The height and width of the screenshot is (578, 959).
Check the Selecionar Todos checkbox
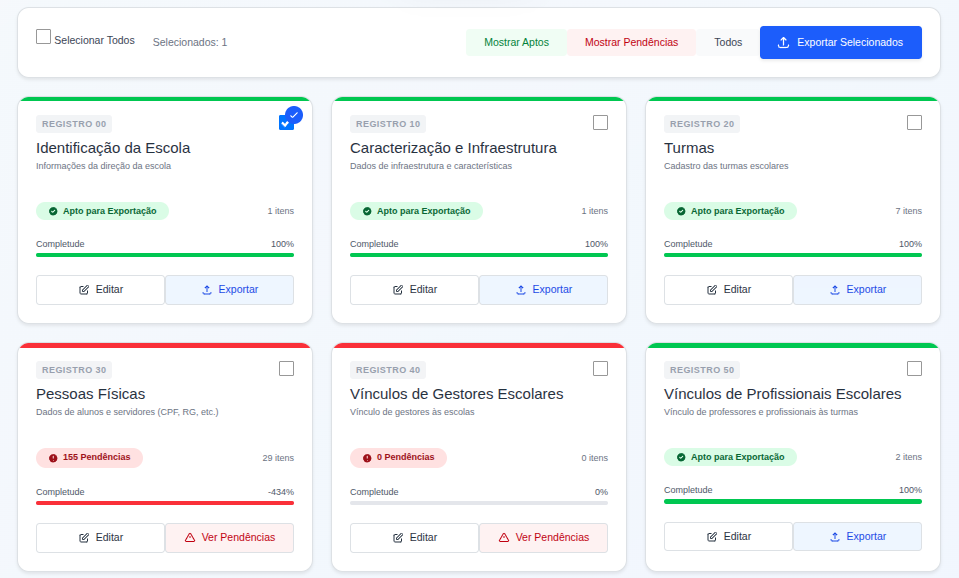point(43,37)
